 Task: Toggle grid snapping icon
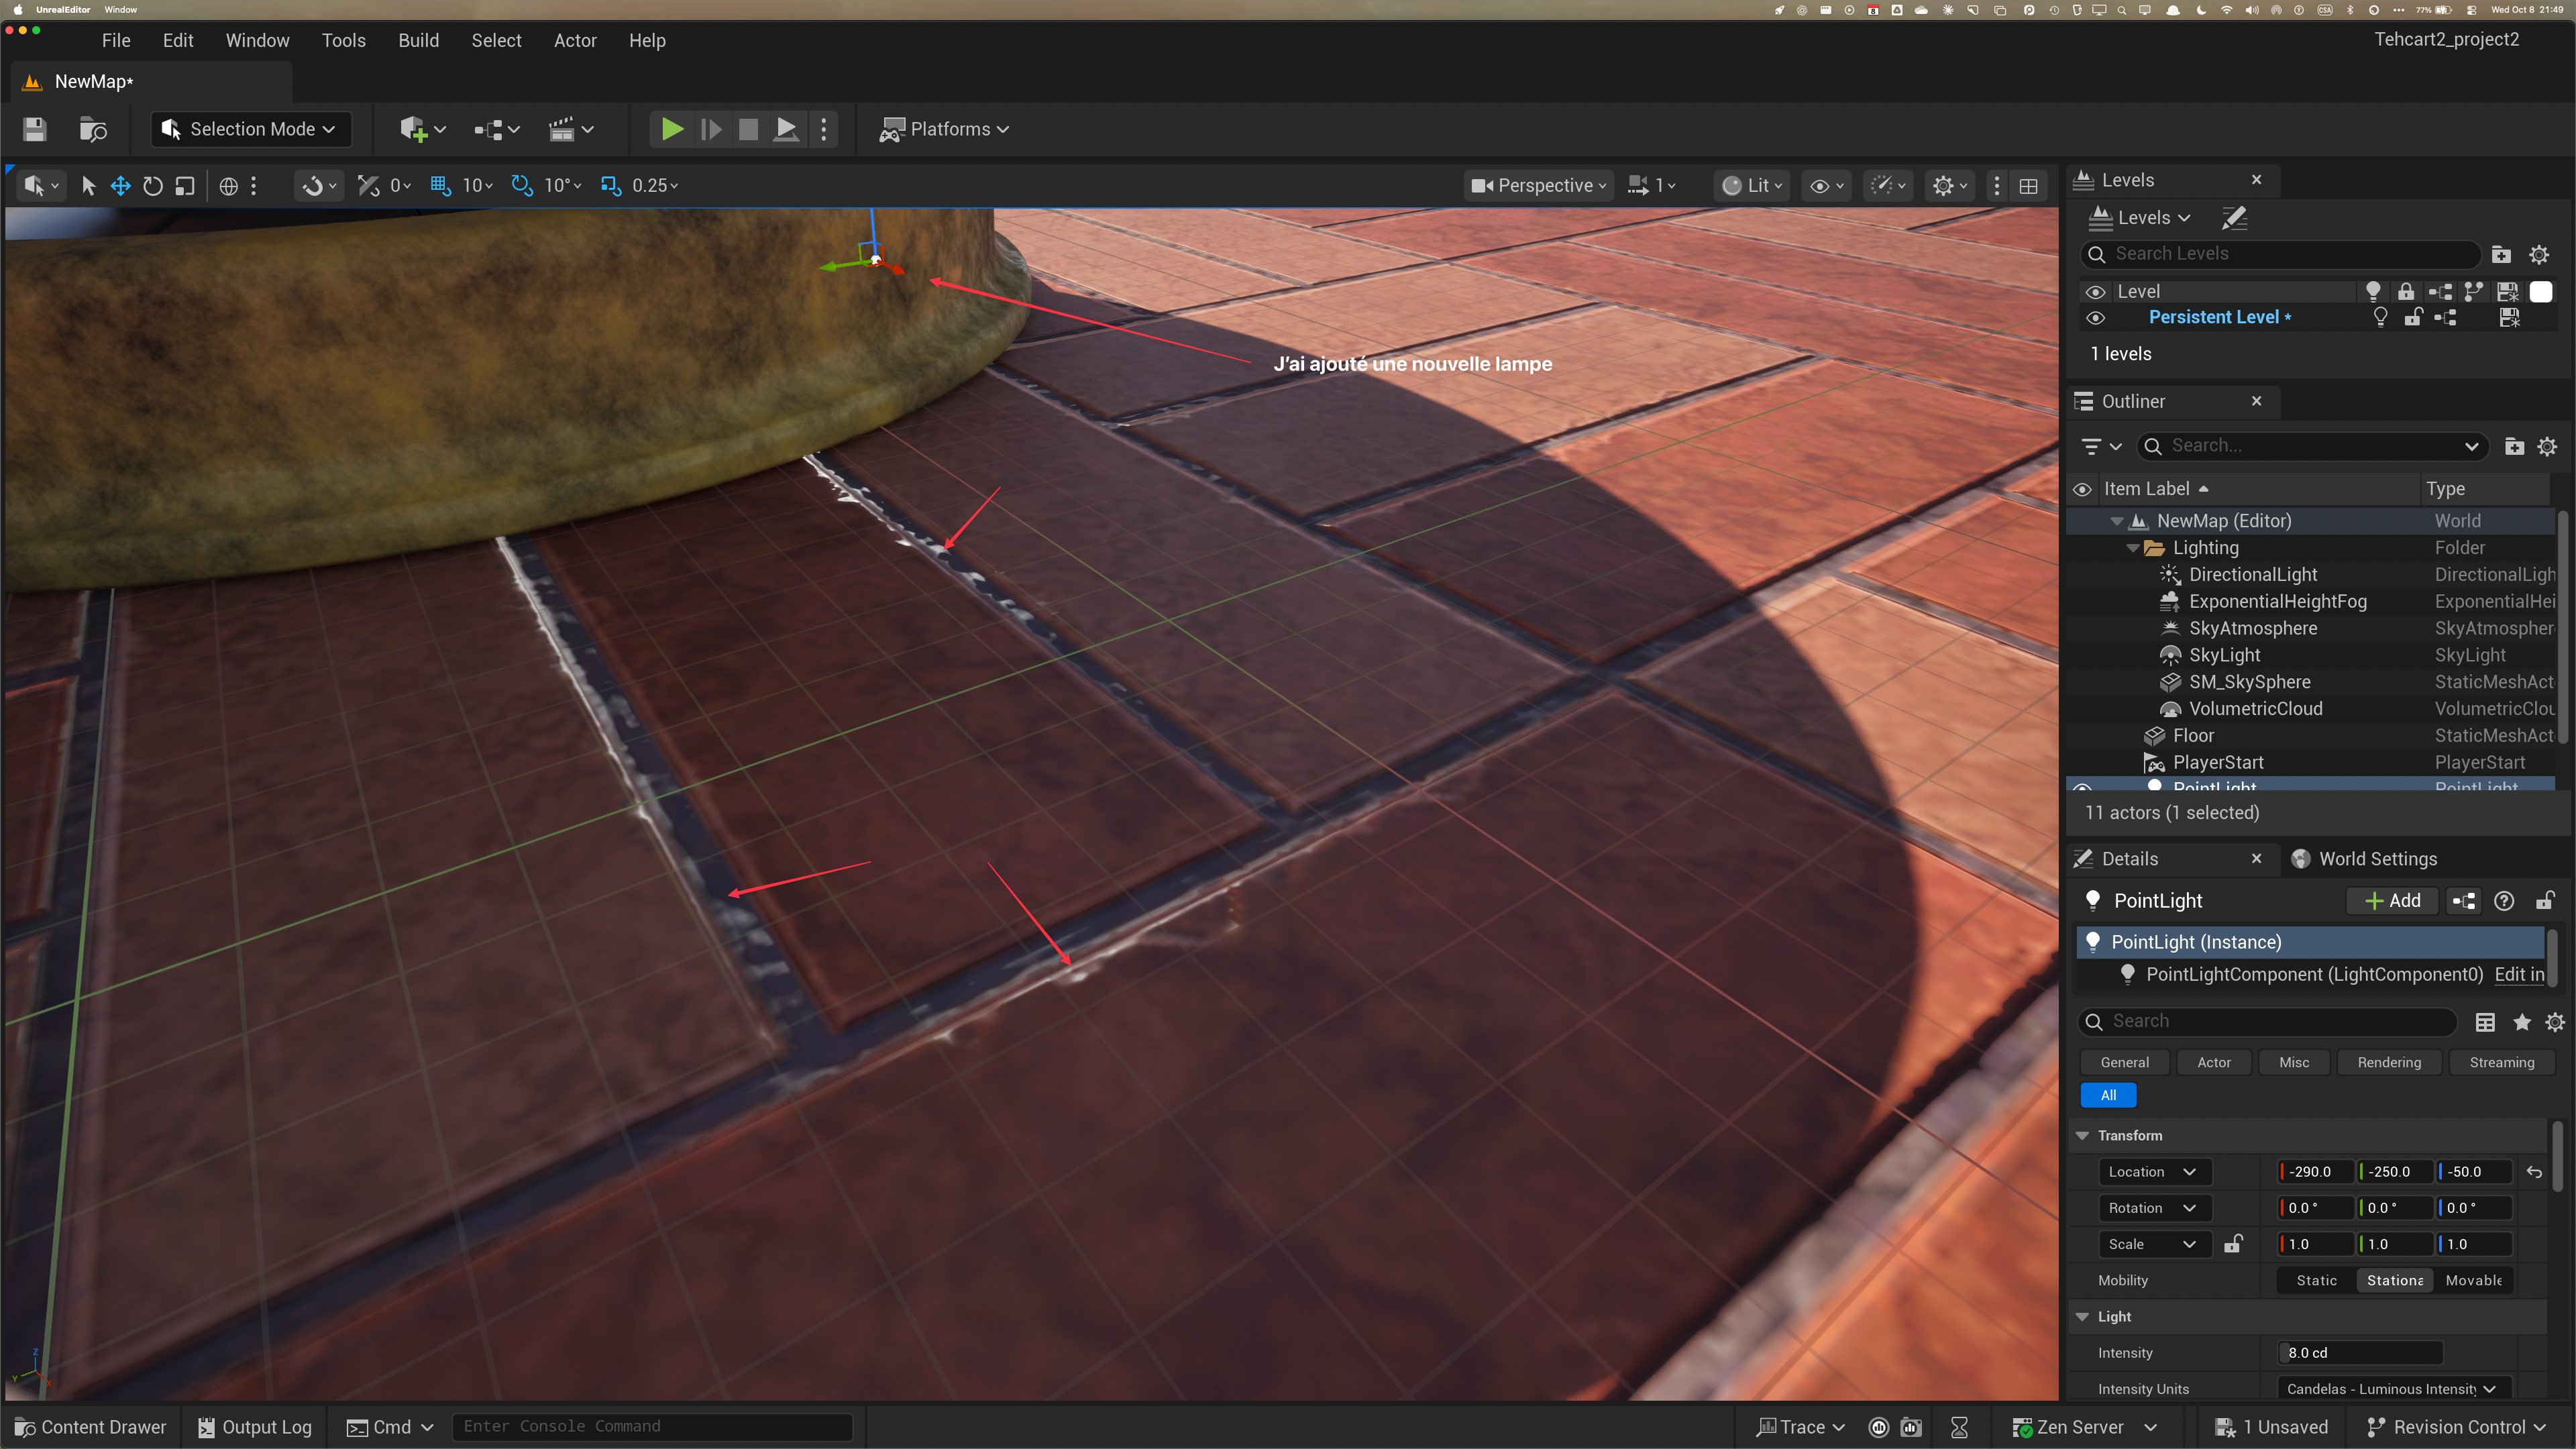pyautogui.click(x=440, y=186)
